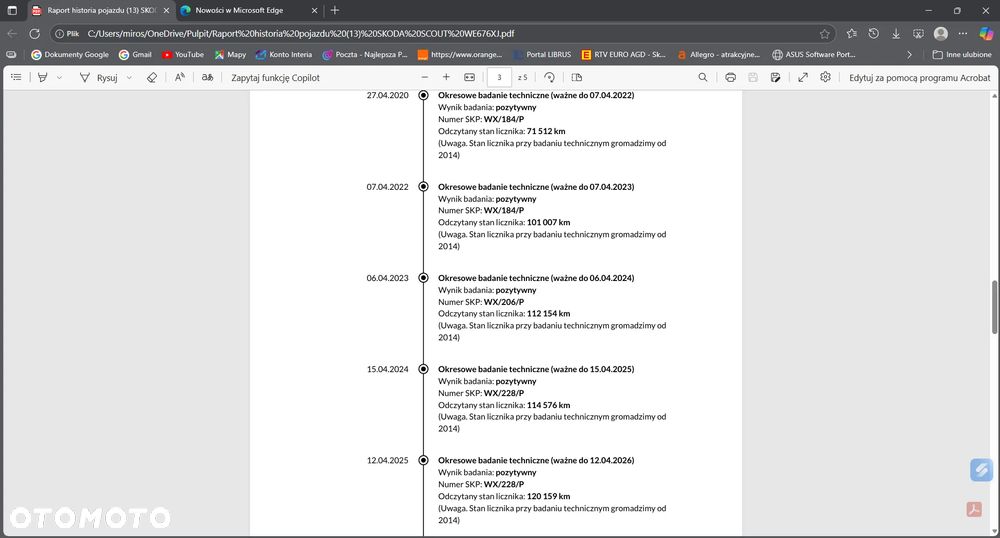Open the favorites hub
Image resolution: width=1000 pixels, height=538 pixels.
[851, 34]
